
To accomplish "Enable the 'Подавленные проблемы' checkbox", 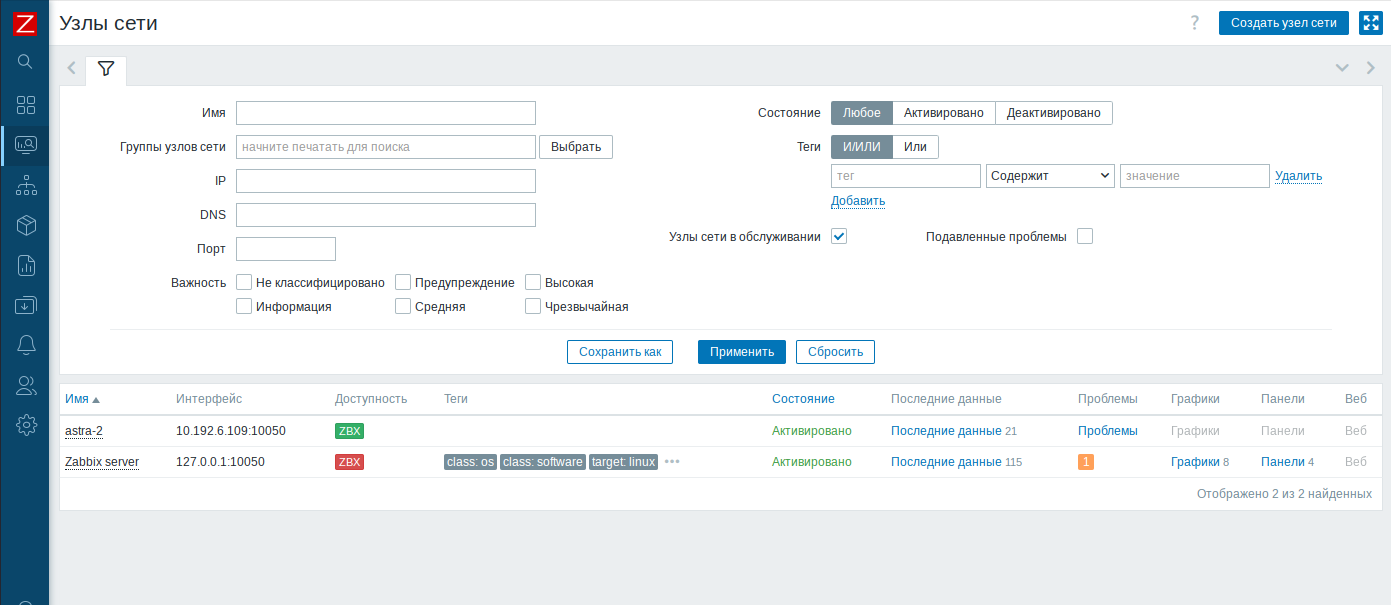I will [1085, 237].
